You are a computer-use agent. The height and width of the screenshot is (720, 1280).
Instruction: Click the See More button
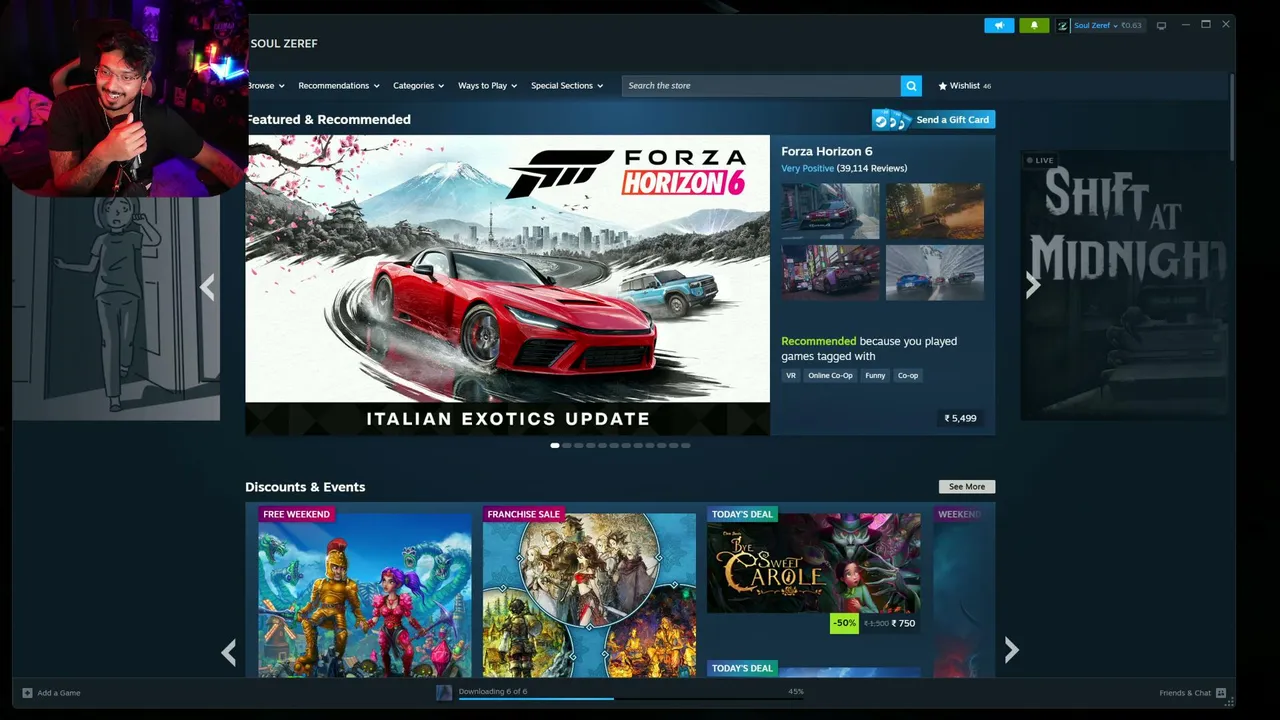coord(967,487)
